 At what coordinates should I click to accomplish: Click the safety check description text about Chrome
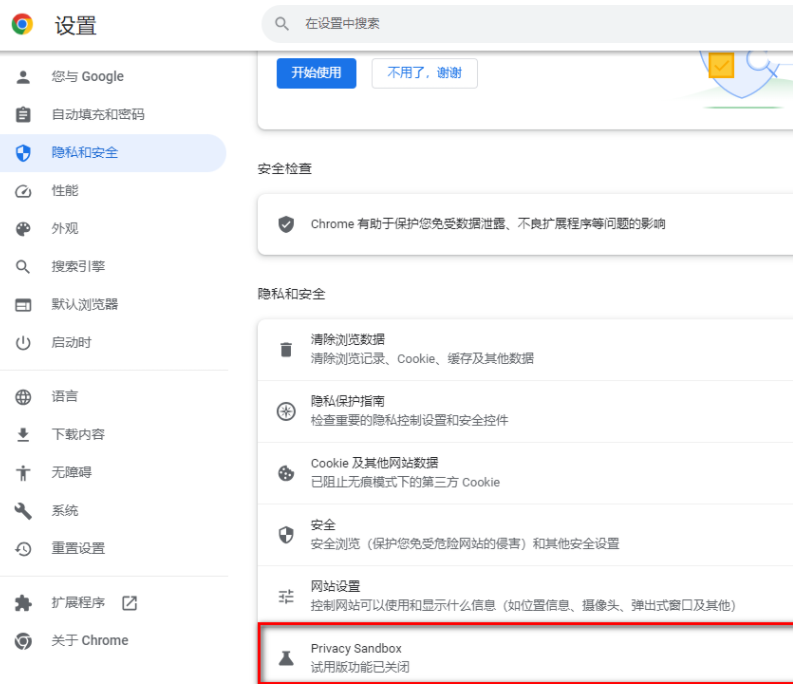pos(488,224)
